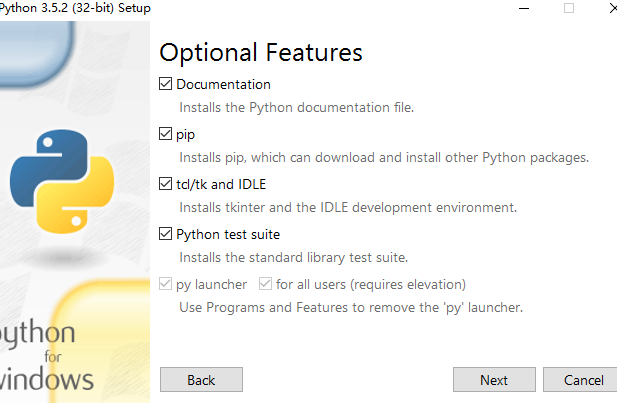Click the tkinter and IDLE description text

pyautogui.click(x=347, y=207)
